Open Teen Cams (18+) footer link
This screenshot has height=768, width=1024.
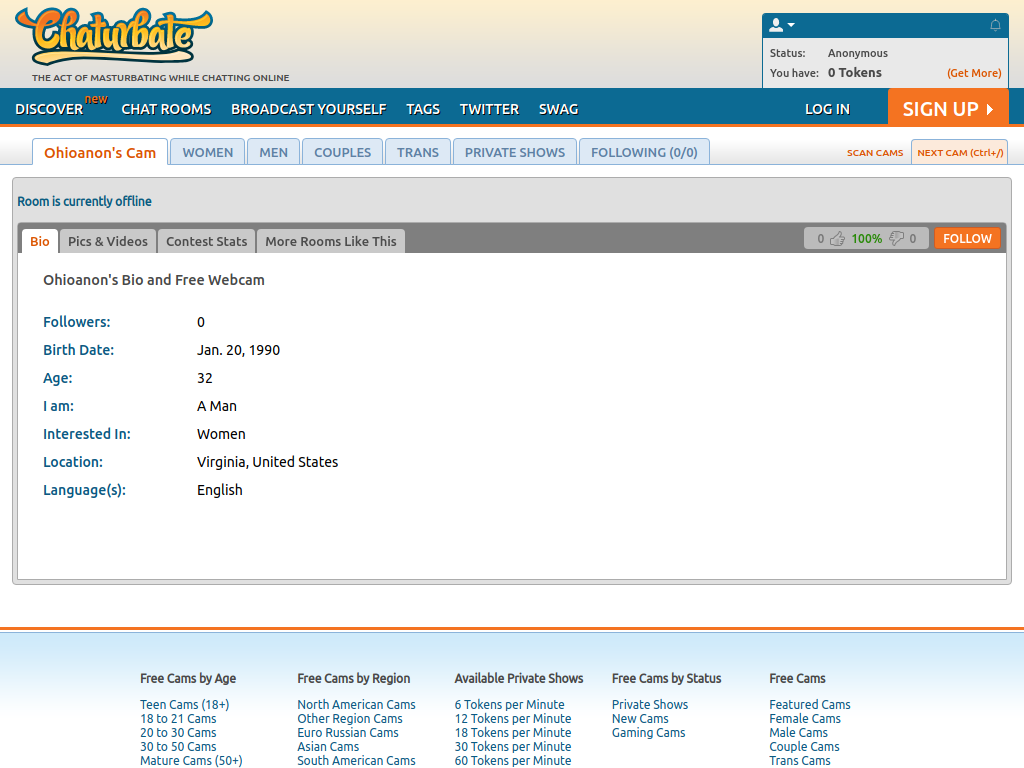pyautogui.click(x=184, y=705)
